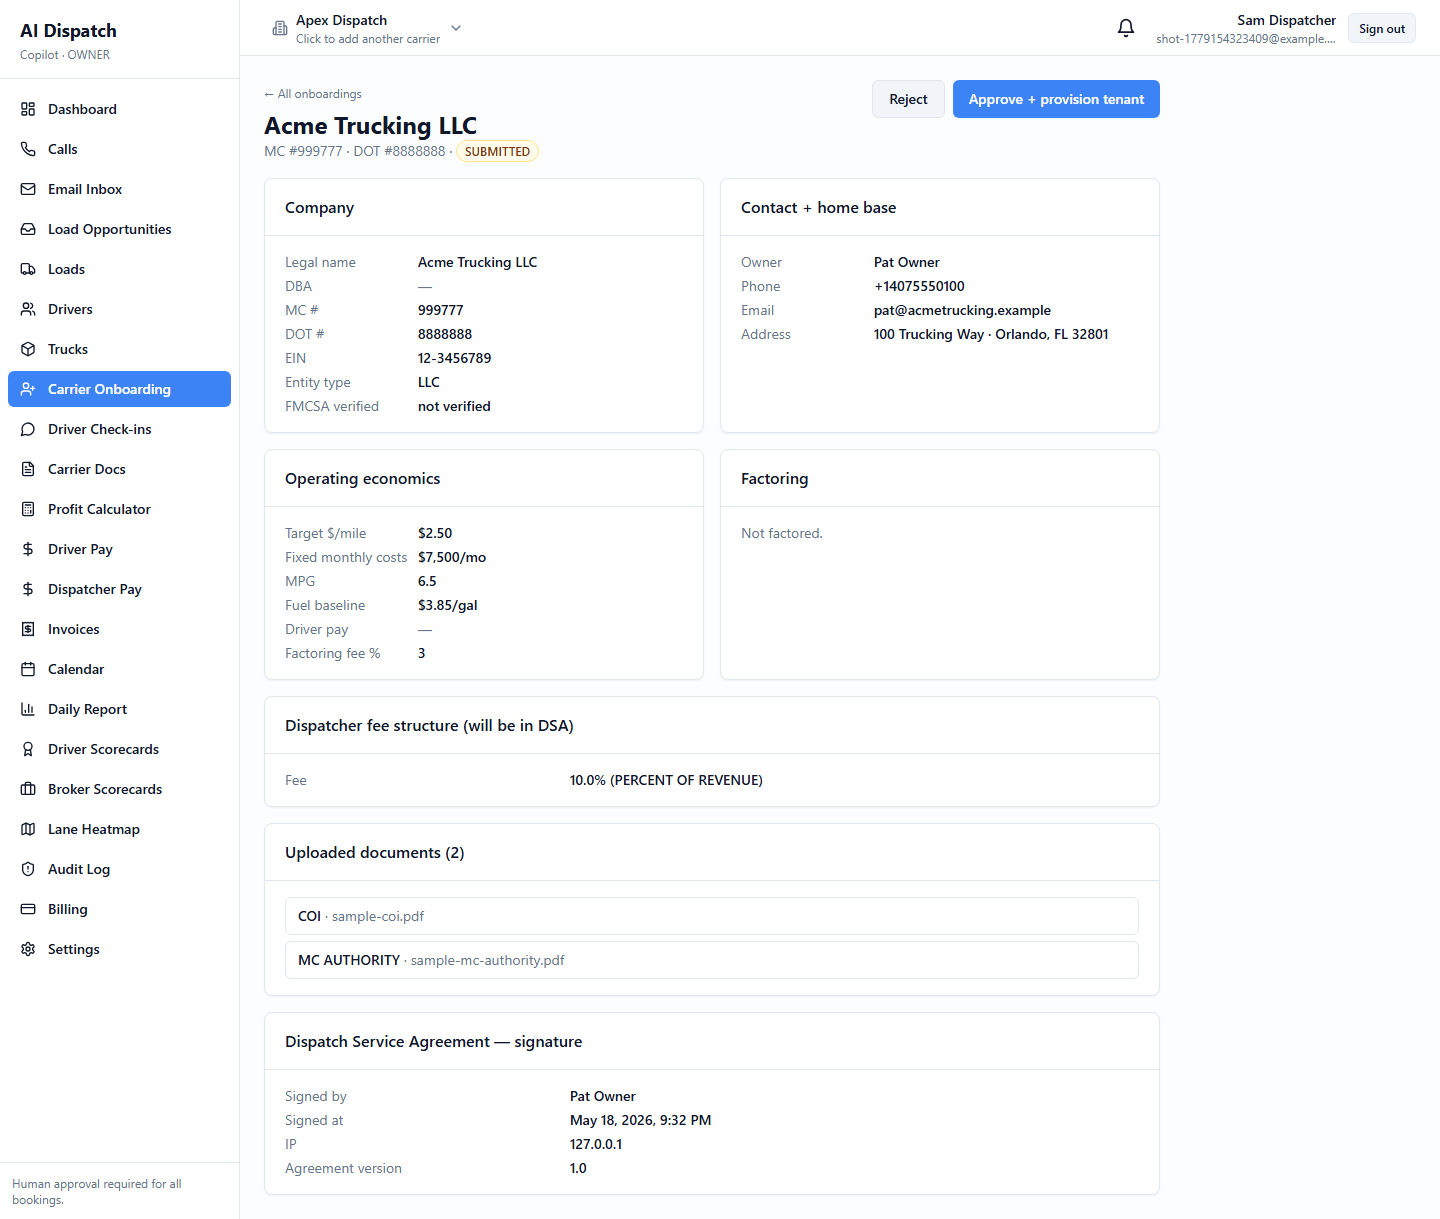The width and height of the screenshot is (1440, 1219).
Task: Click the Profit Calculator icon
Action: click(x=28, y=509)
